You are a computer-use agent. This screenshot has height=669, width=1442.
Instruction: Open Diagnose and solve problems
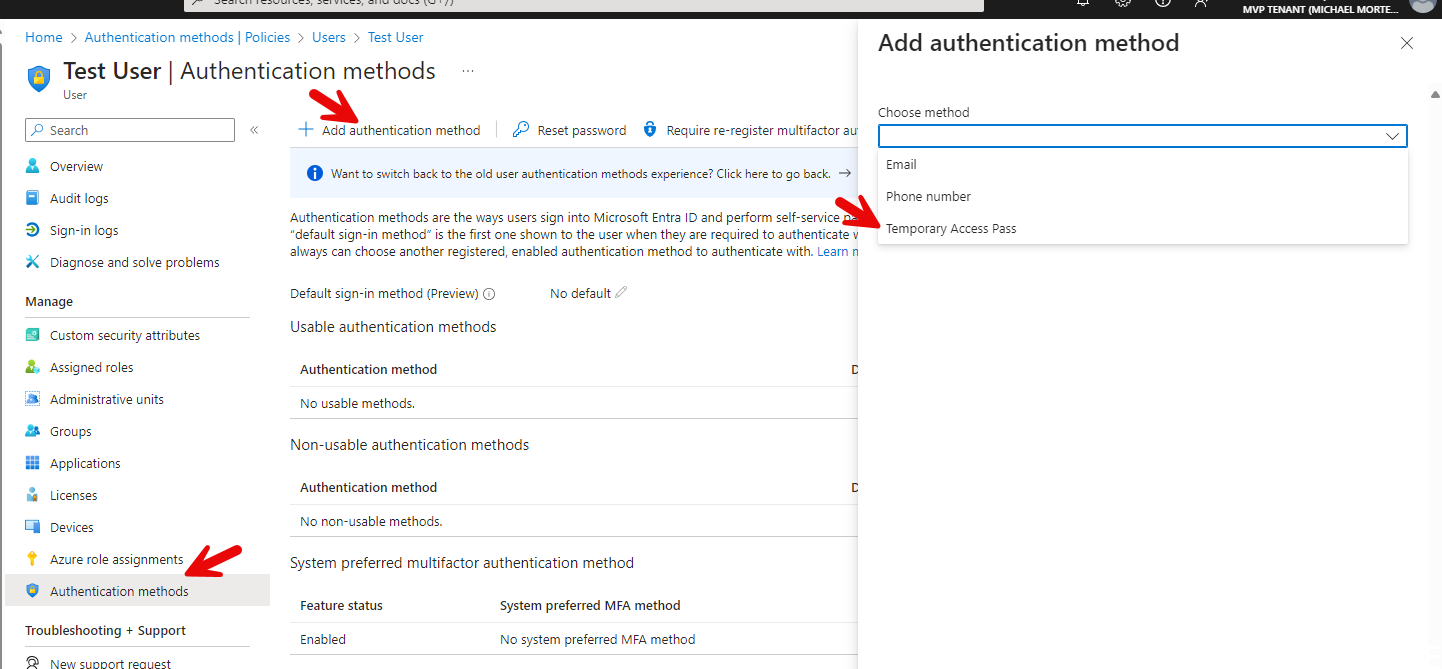point(134,263)
